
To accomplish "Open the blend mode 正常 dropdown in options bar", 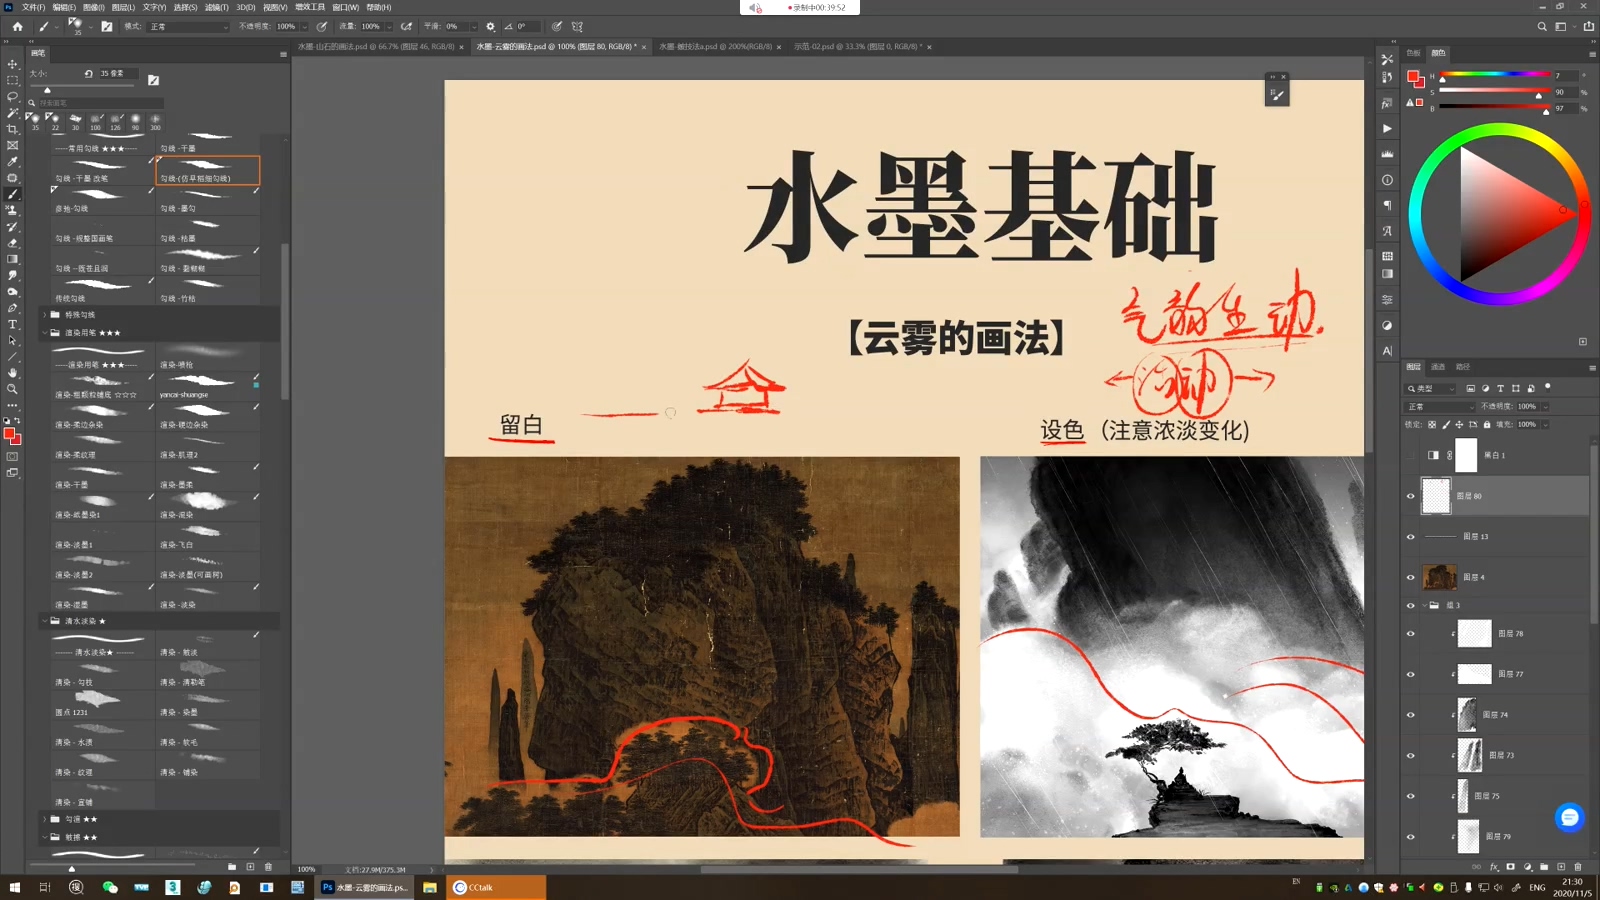I will tap(188, 27).
